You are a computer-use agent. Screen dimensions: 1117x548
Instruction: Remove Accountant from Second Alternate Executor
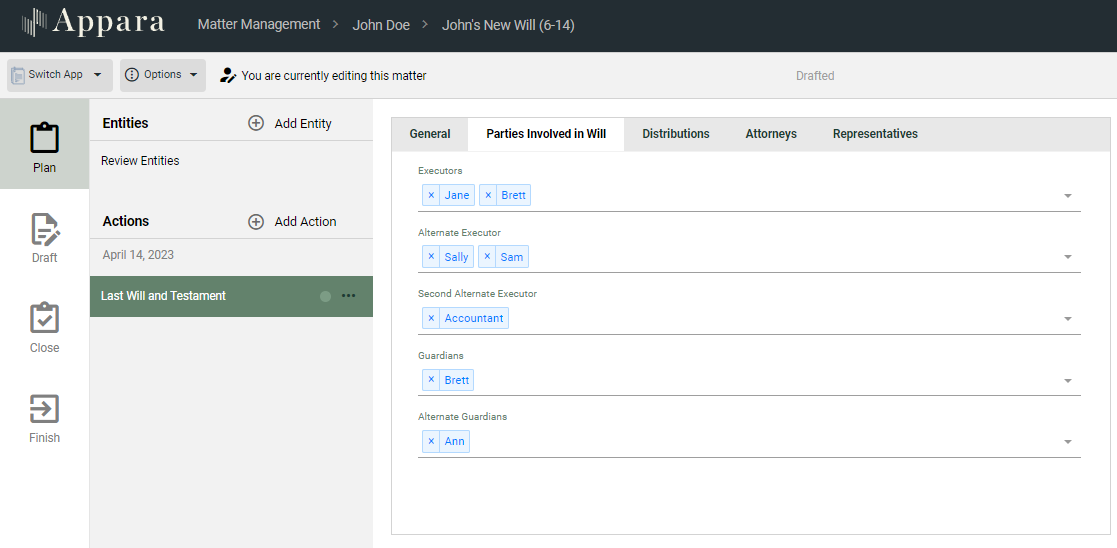[431, 319]
